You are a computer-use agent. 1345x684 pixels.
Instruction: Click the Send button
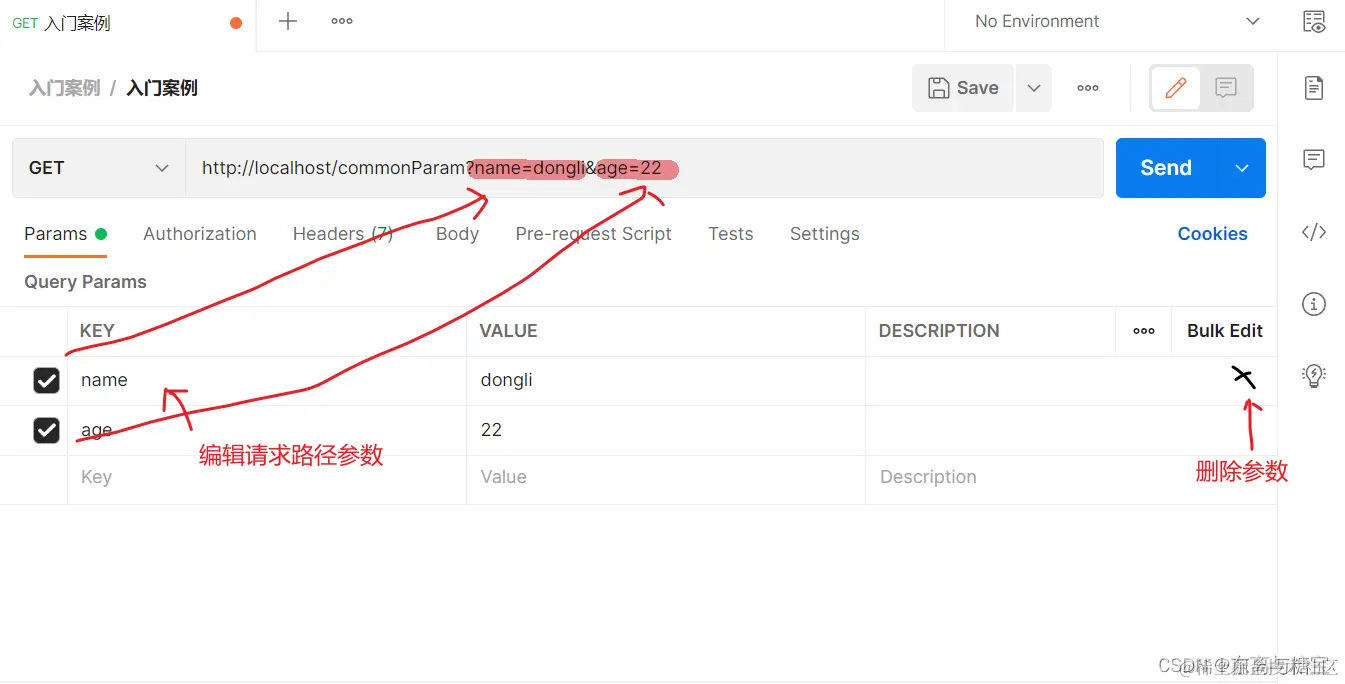tap(1166, 168)
